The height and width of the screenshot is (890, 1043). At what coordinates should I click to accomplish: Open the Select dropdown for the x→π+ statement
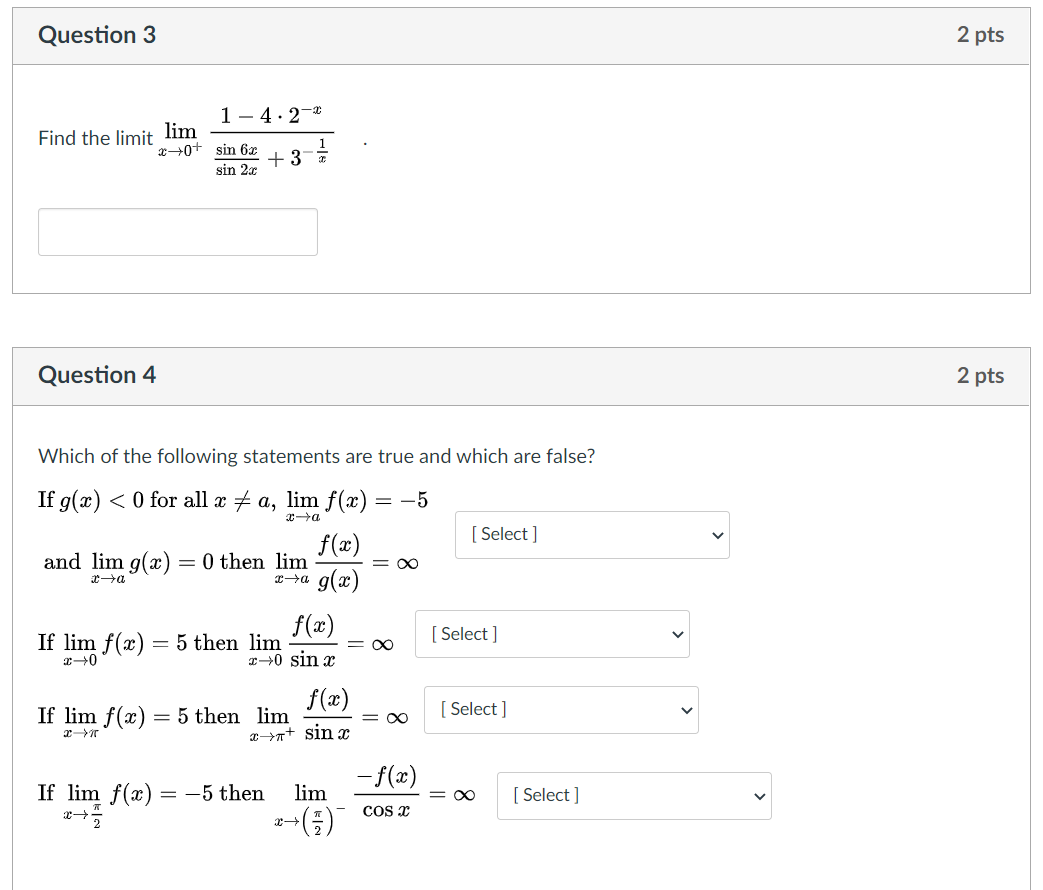pyautogui.click(x=561, y=710)
